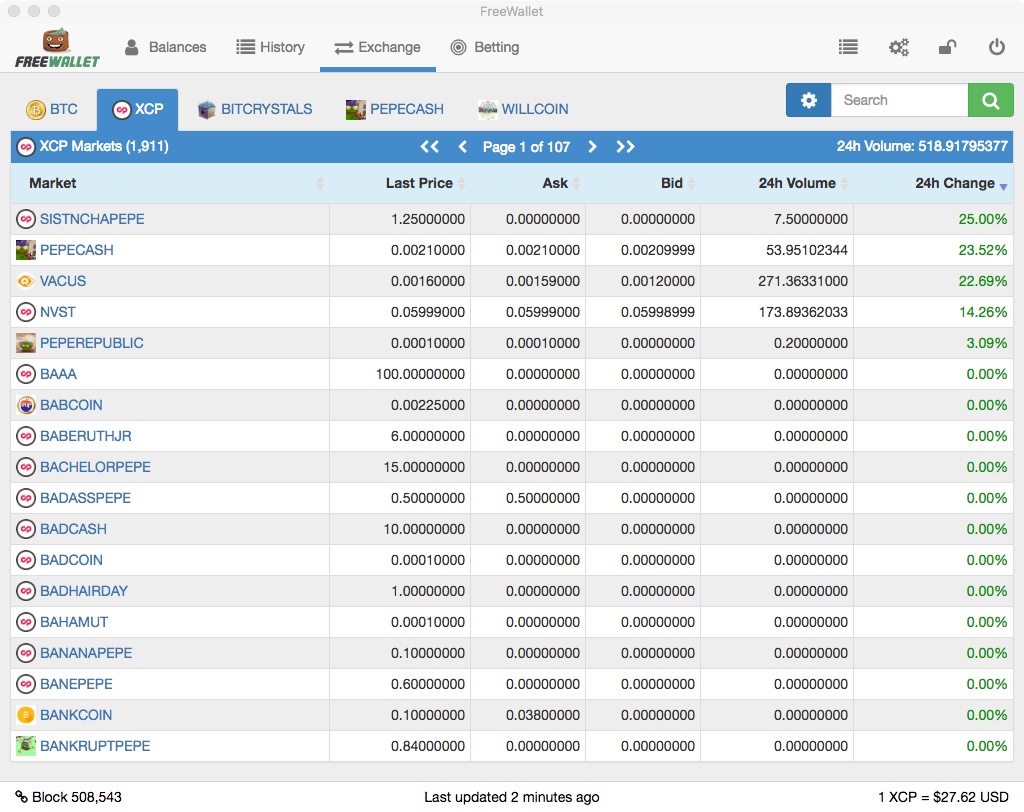The height and width of the screenshot is (812, 1024).
Task: Click the green search magnifier button
Action: (x=990, y=100)
